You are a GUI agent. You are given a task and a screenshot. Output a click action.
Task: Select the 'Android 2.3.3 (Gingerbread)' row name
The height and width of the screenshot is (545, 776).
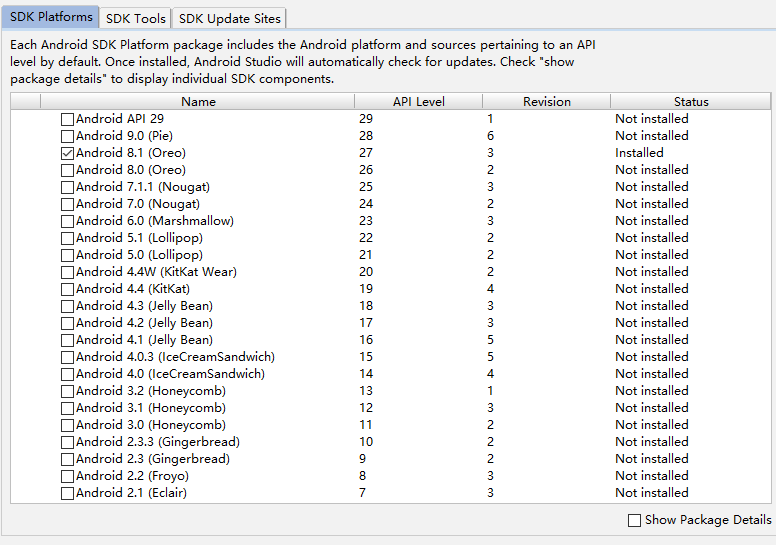click(158, 442)
